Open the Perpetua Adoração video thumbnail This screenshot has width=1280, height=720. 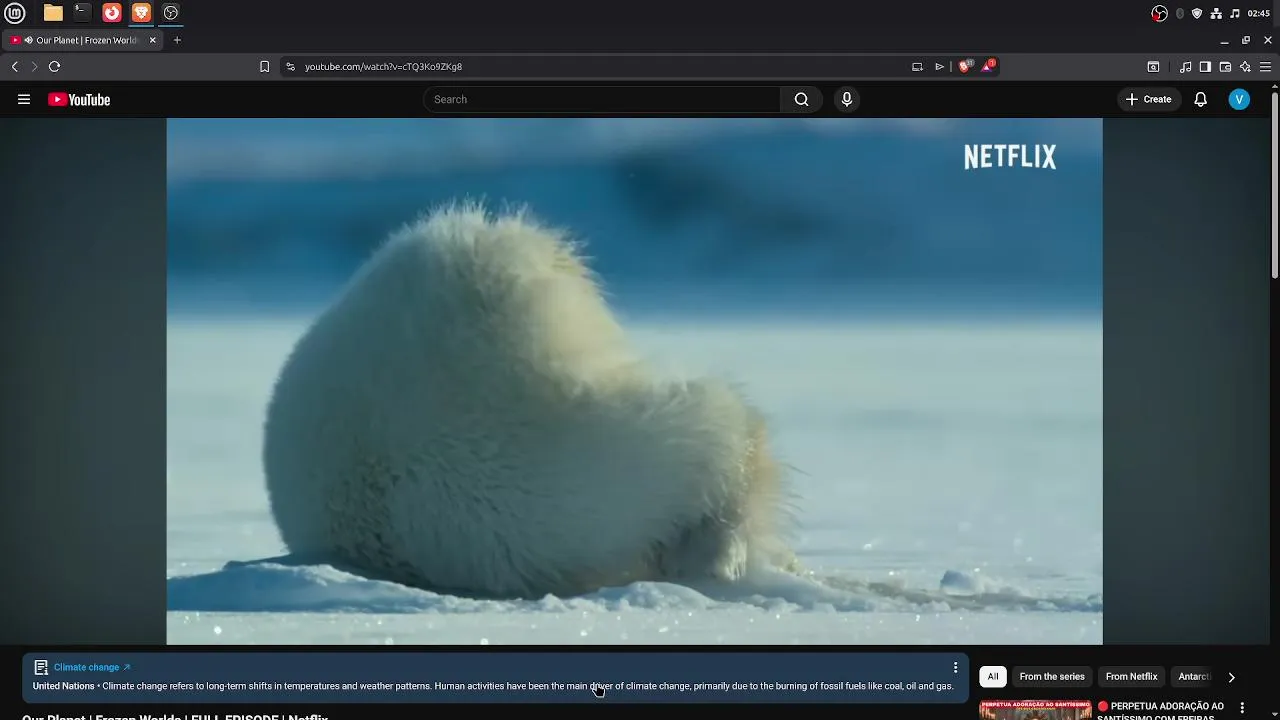[1035, 710]
